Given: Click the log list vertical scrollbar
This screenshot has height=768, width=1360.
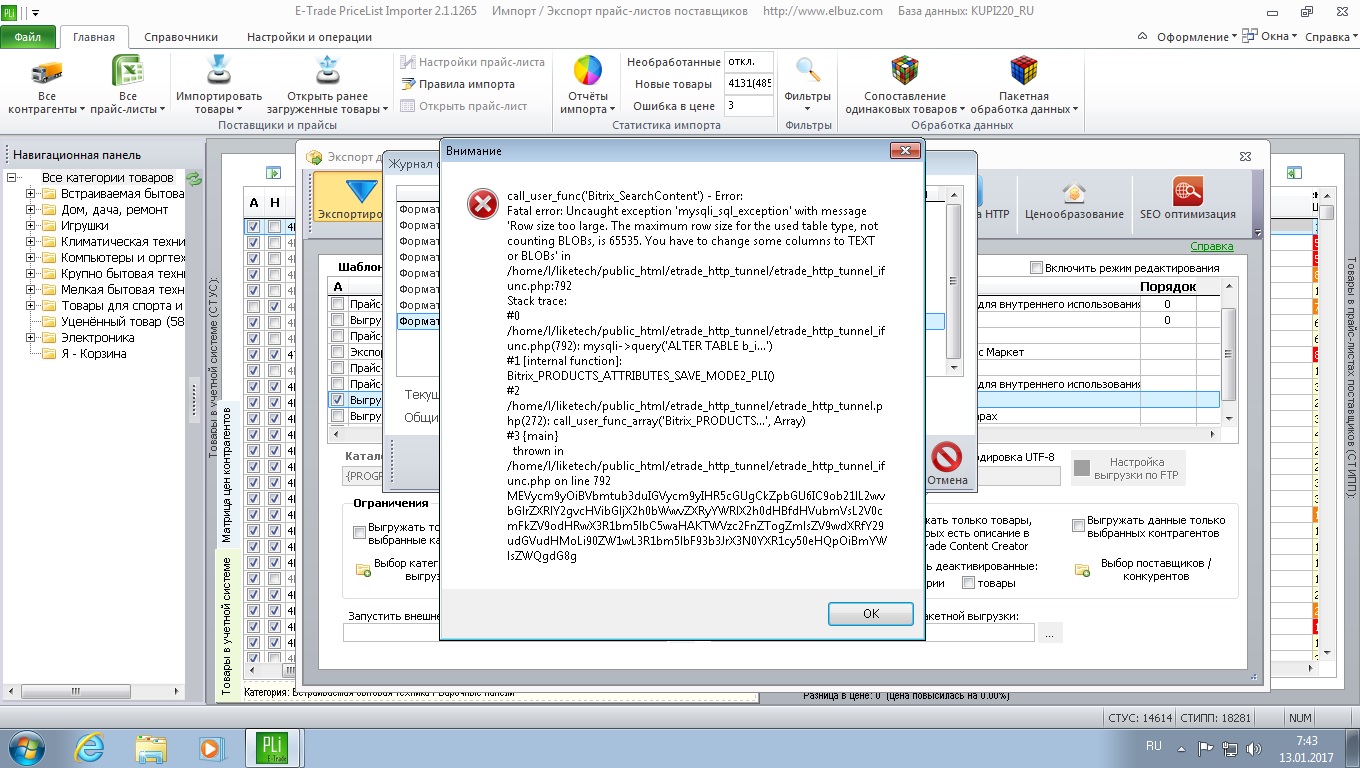Looking at the screenshot, I should (953, 283).
